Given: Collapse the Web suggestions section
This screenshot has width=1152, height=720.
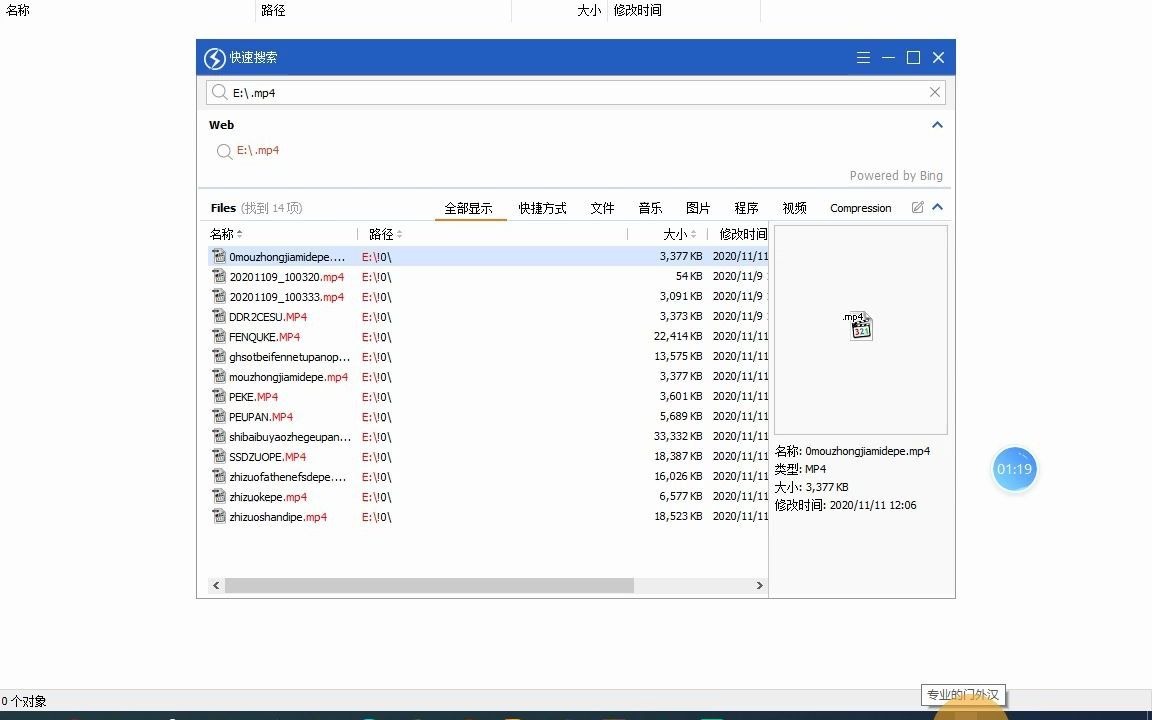Looking at the screenshot, I should 937,124.
